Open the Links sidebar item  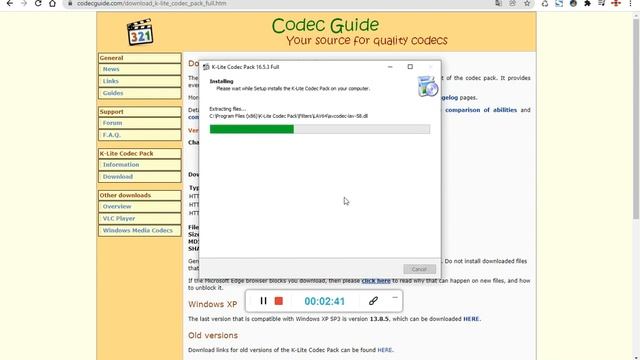140,81
